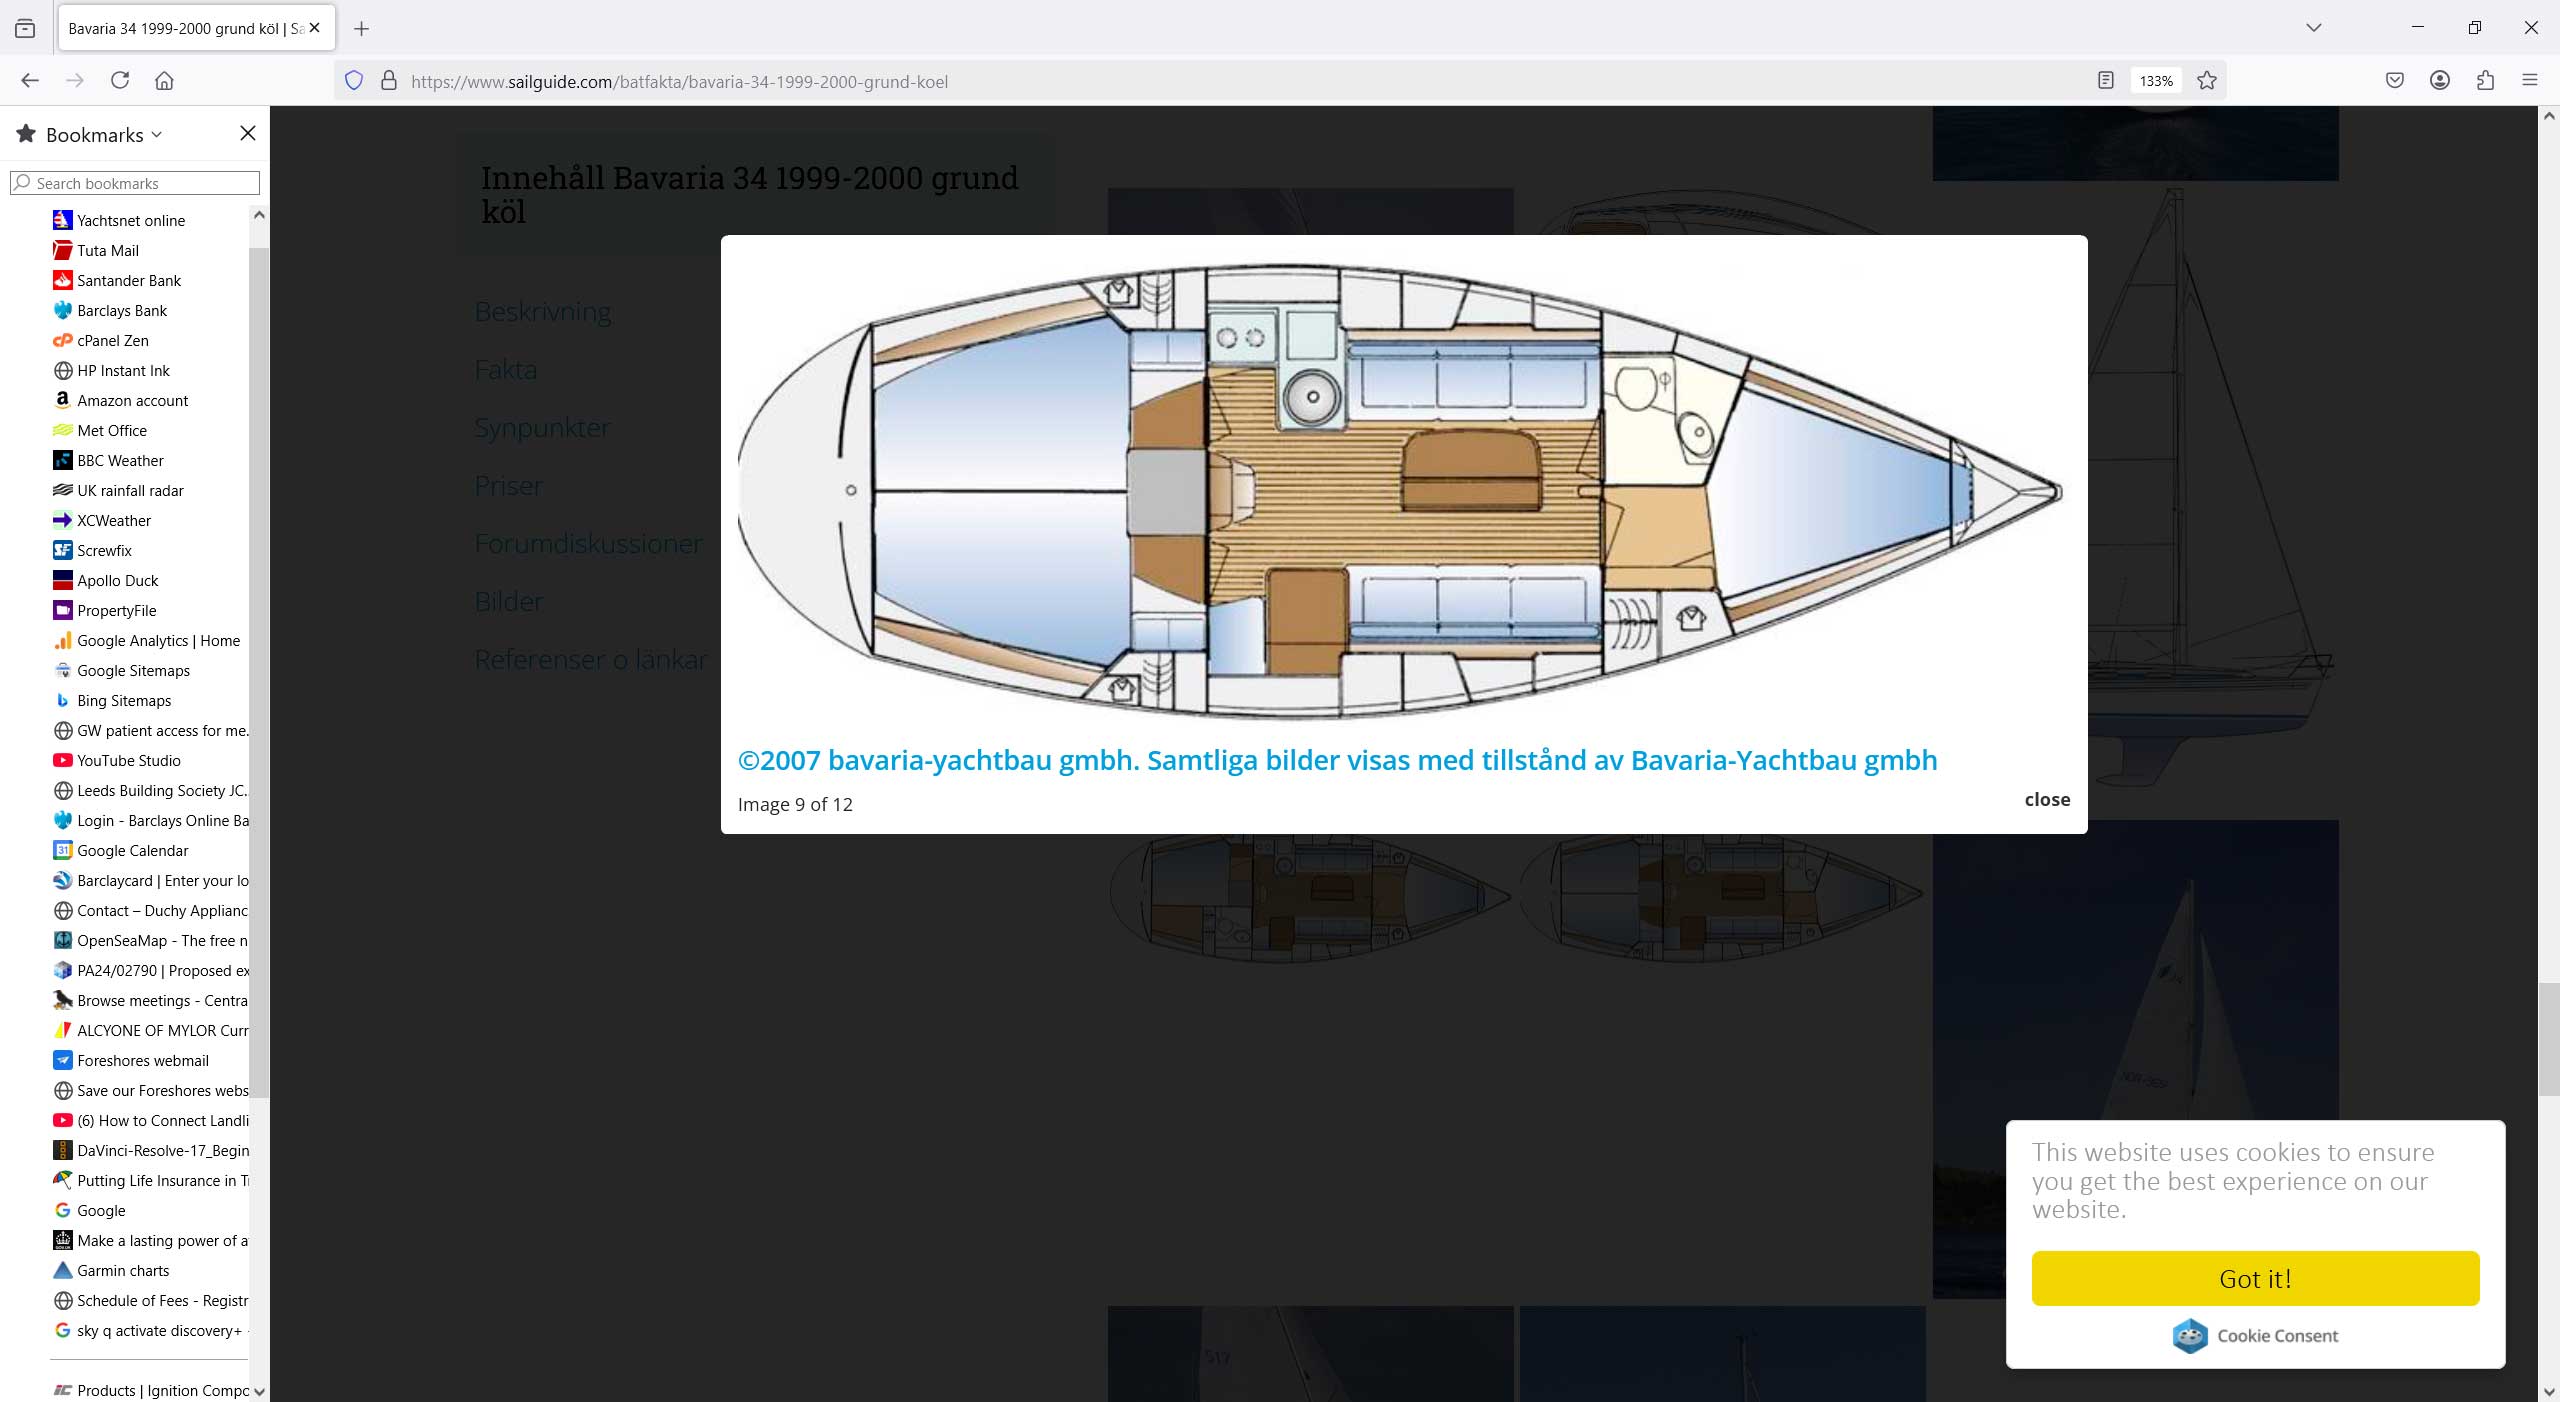Select the Bavaria 34 1999-2000 tab
Viewport: 2560px width, 1402px height.
[x=196, y=28]
